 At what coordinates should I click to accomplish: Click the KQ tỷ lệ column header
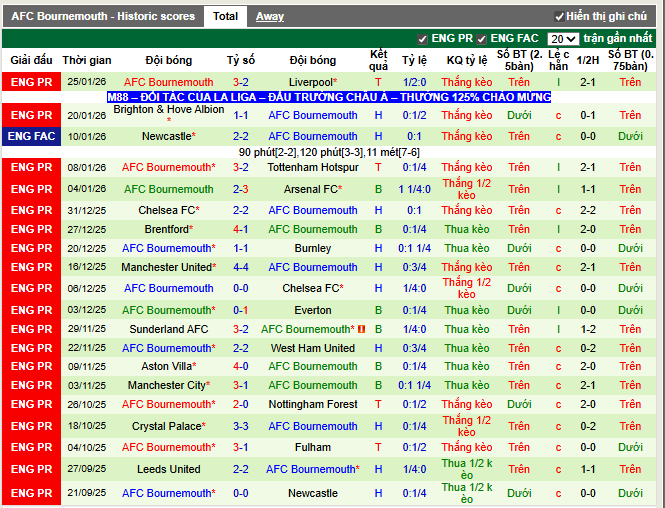(467, 60)
